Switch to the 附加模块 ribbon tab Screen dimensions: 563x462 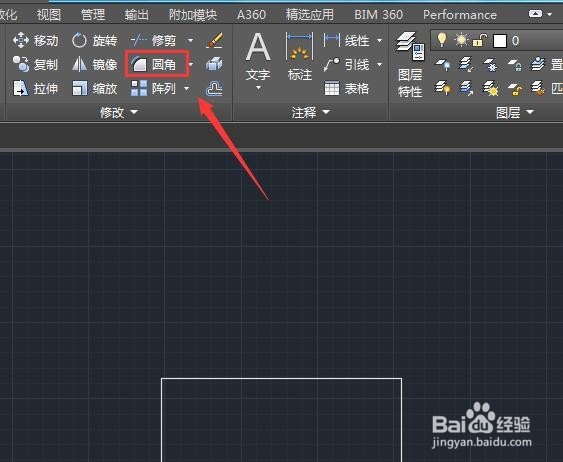coord(193,15)
